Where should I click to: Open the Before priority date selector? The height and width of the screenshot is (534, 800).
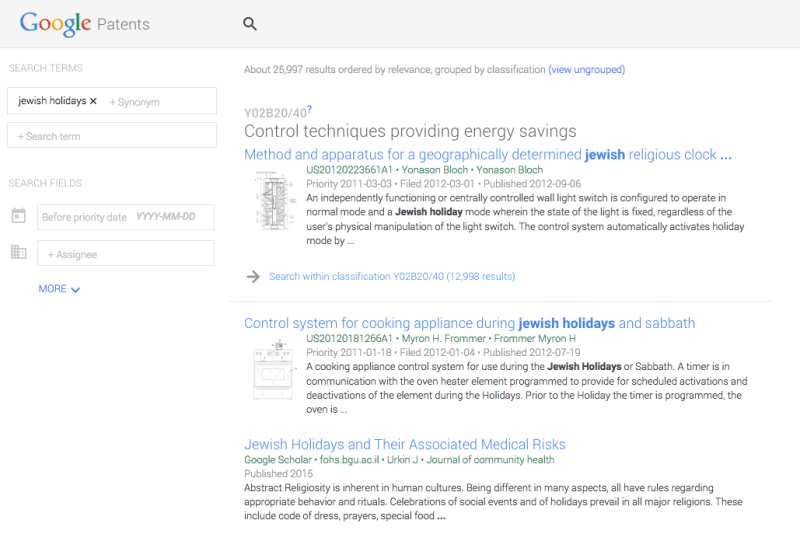point(84,218)
